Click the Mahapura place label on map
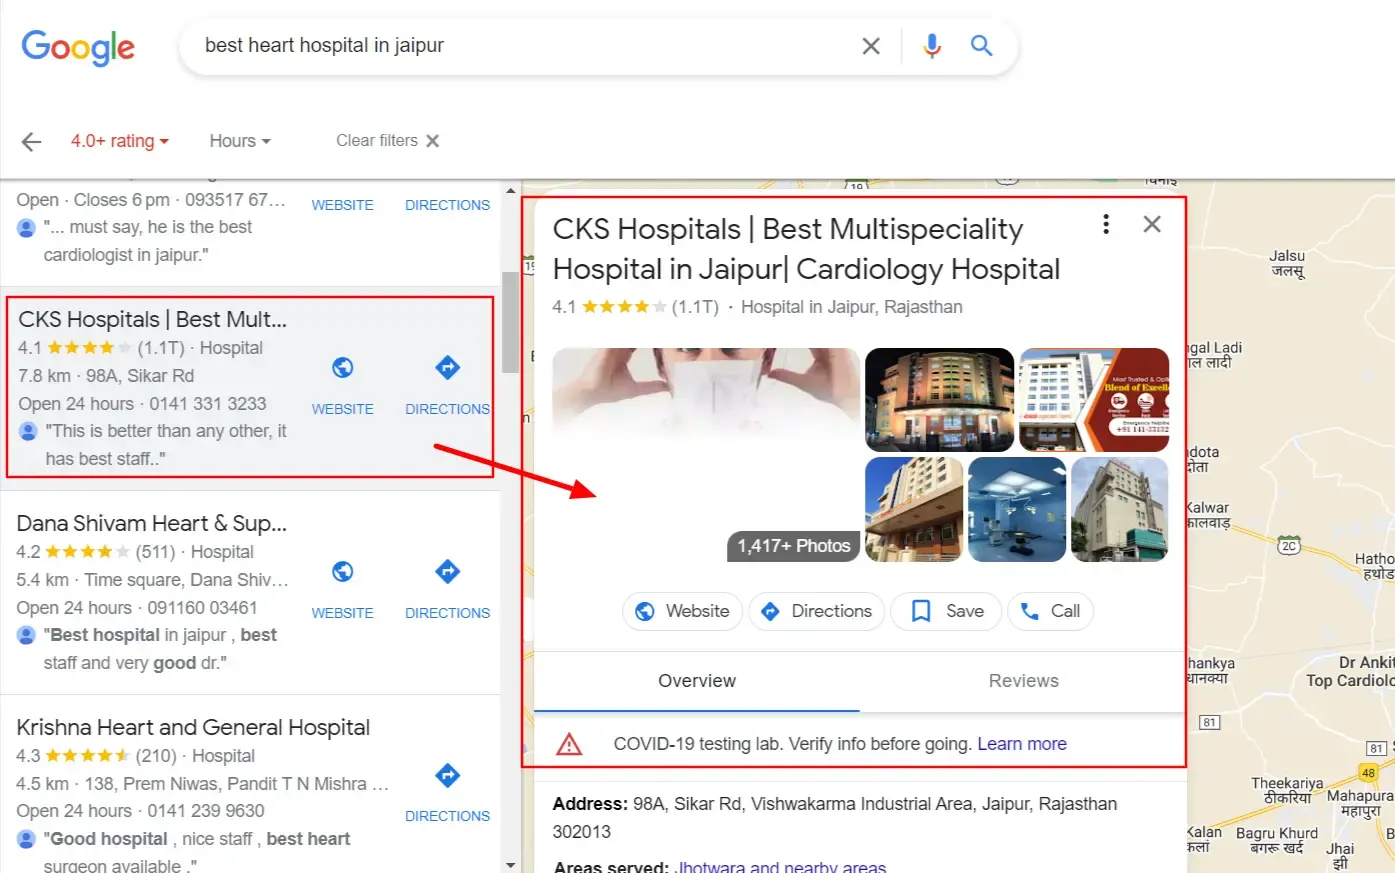 point(1360,803)
